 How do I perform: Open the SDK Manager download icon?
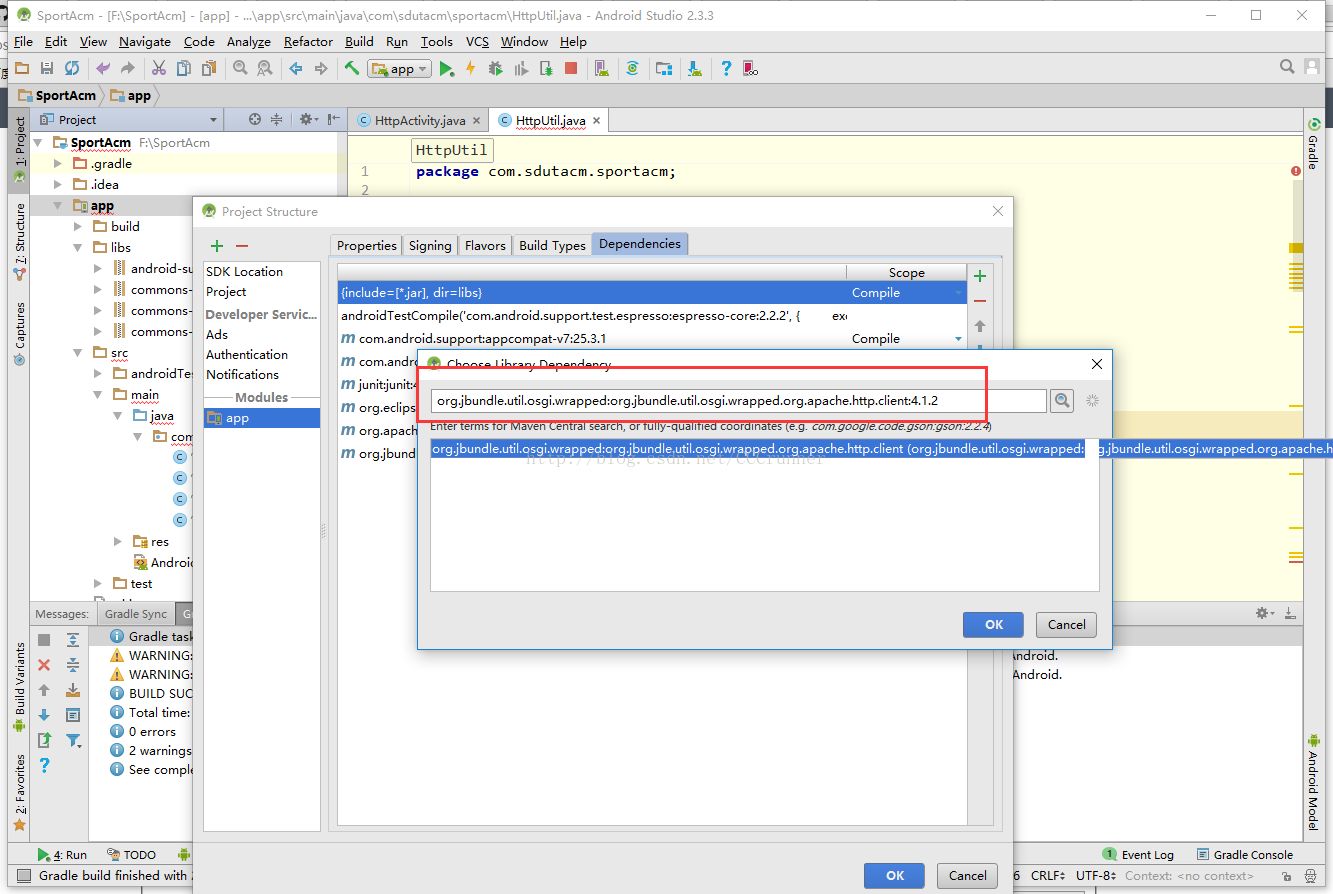(694, 68)
